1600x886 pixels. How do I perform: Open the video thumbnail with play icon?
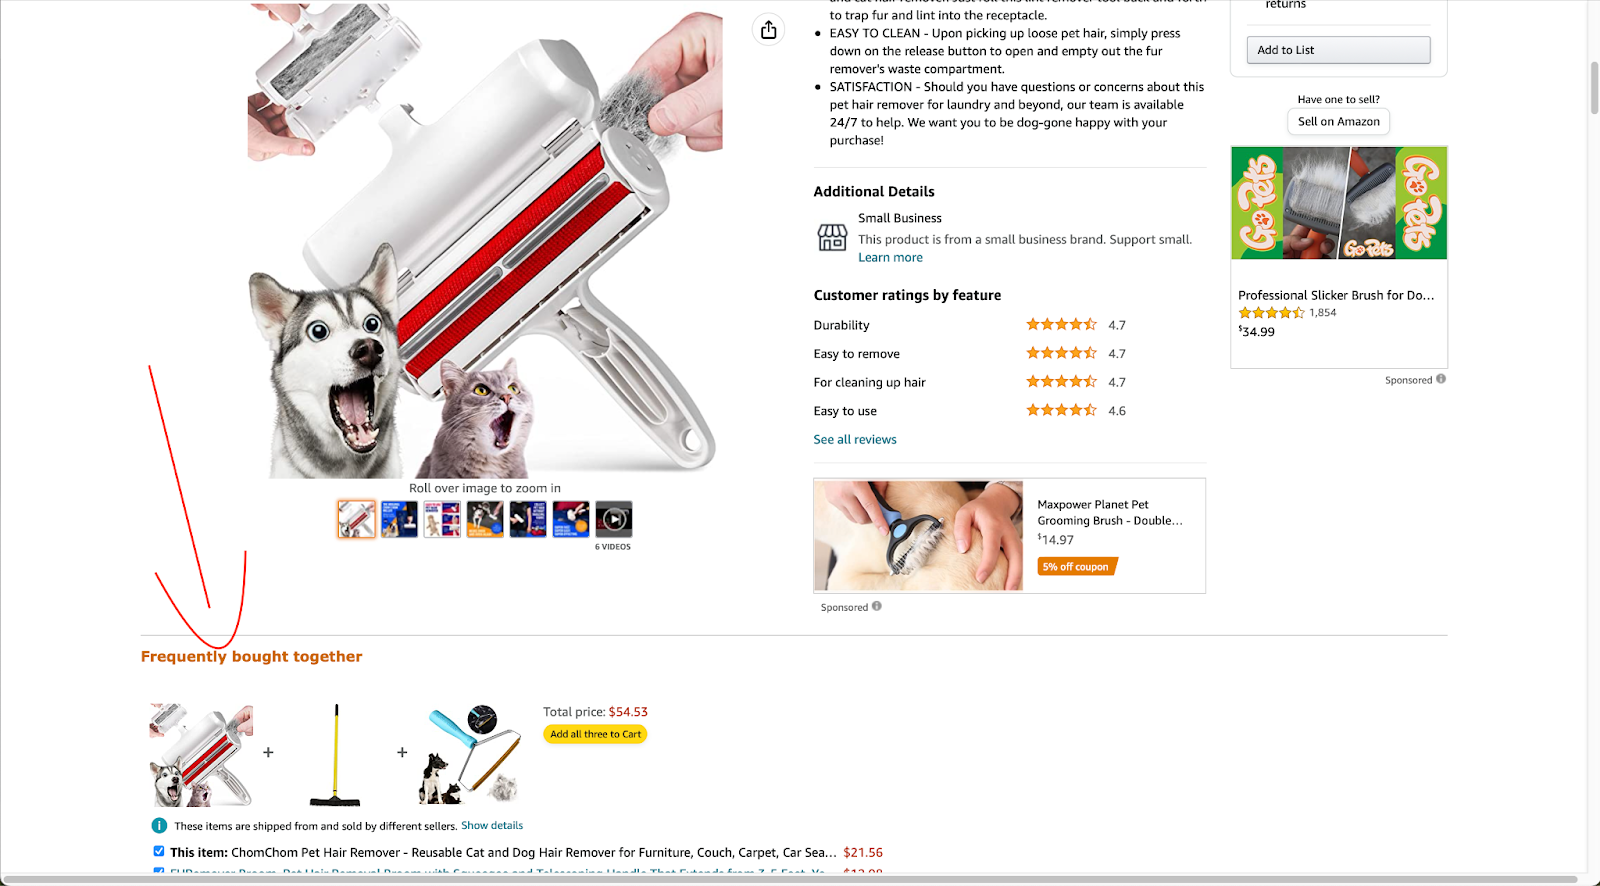click(x=614, y=519)
